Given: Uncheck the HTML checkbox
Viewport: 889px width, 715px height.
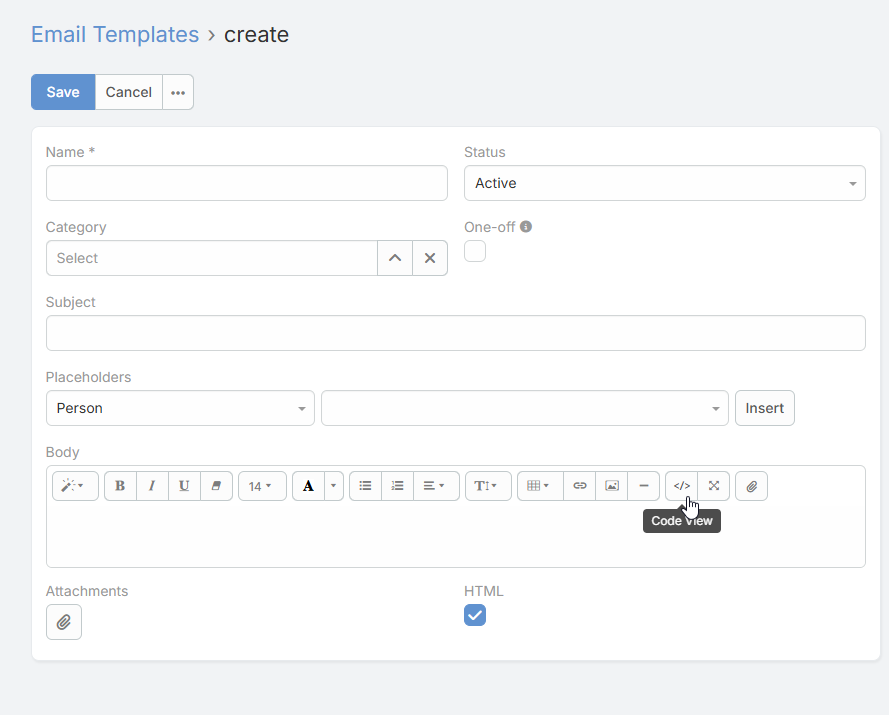Looking at the screenshot, I should pos(475,616).
